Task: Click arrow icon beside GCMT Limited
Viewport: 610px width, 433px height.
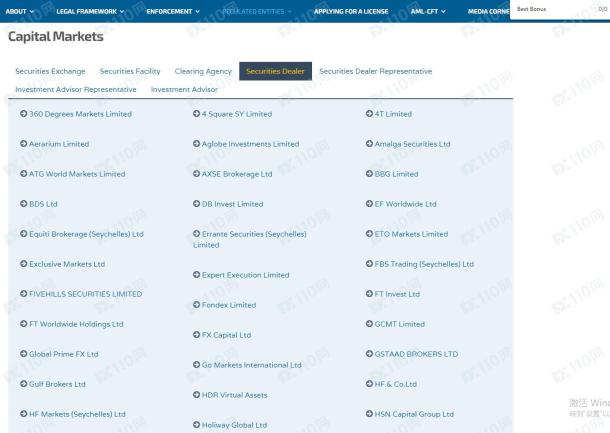Action: (369, 323)
